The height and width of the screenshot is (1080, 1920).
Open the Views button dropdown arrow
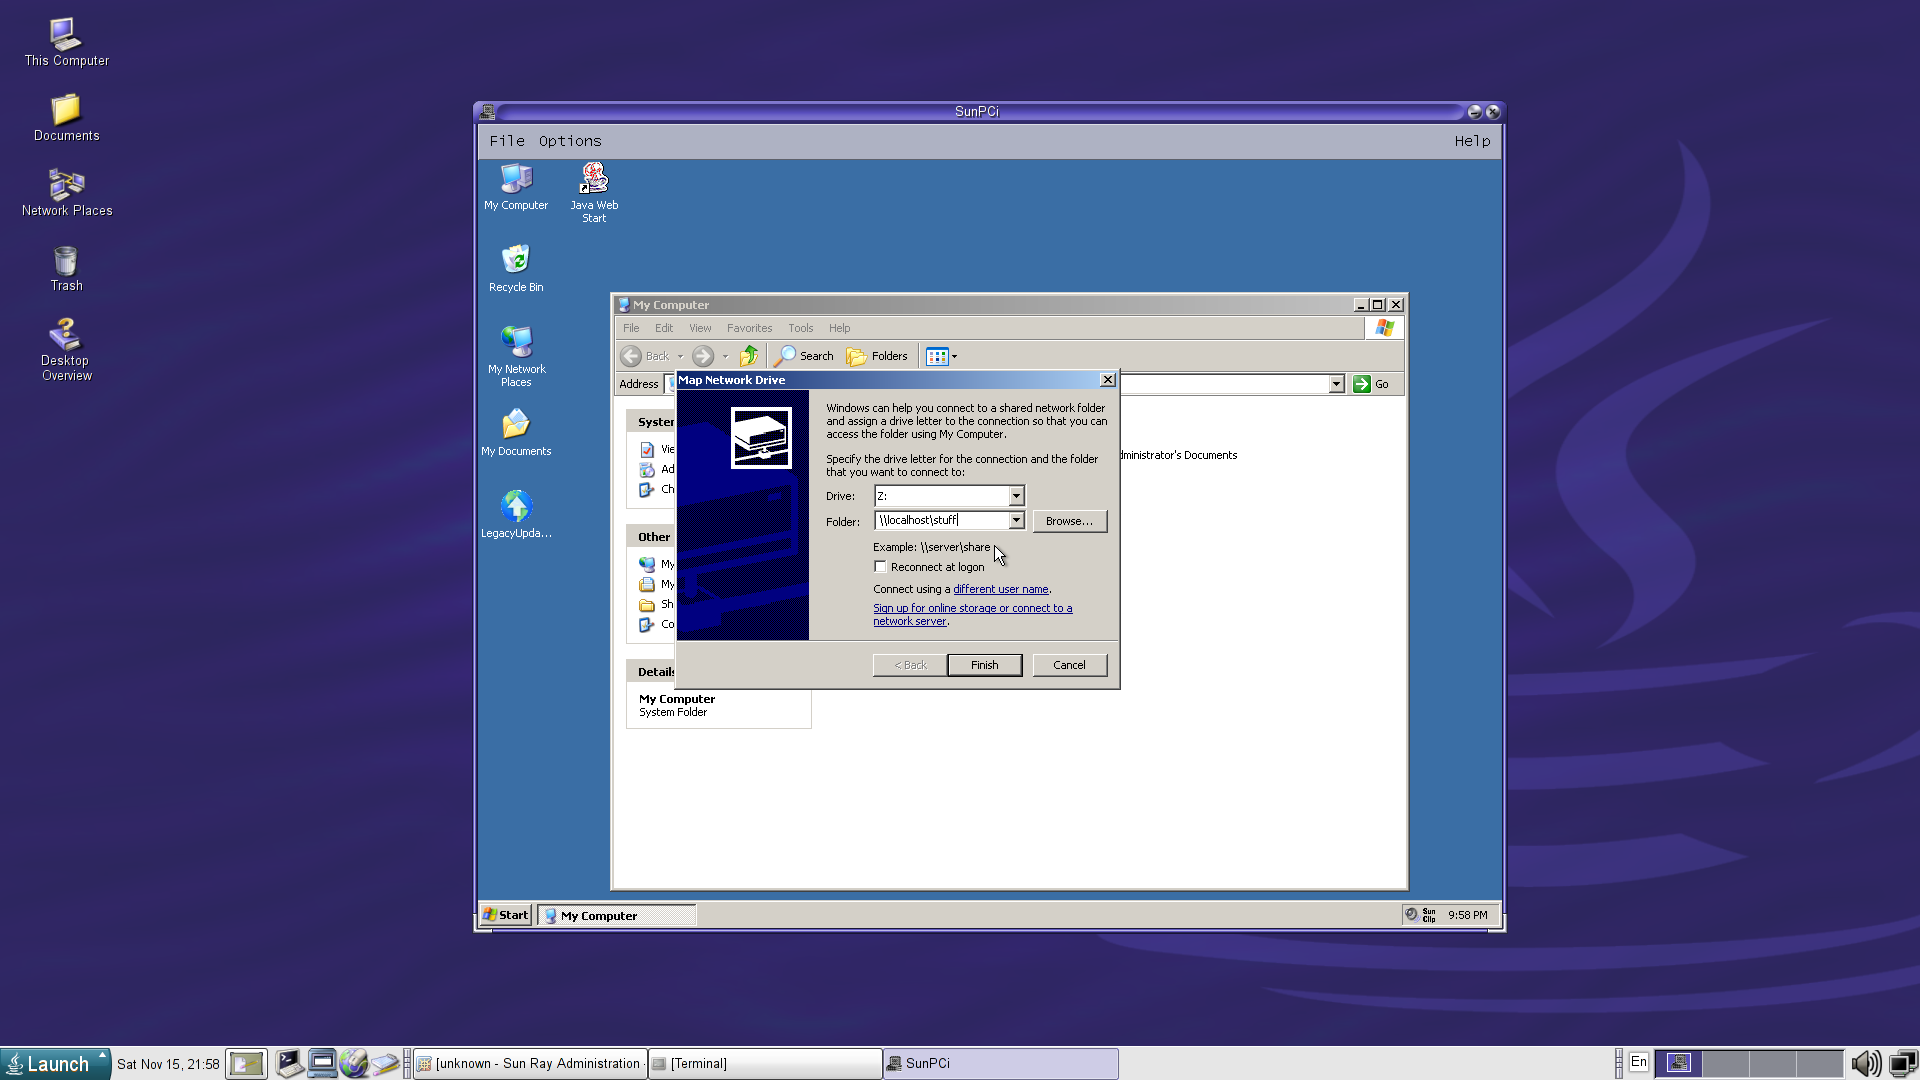coord(954,356)
